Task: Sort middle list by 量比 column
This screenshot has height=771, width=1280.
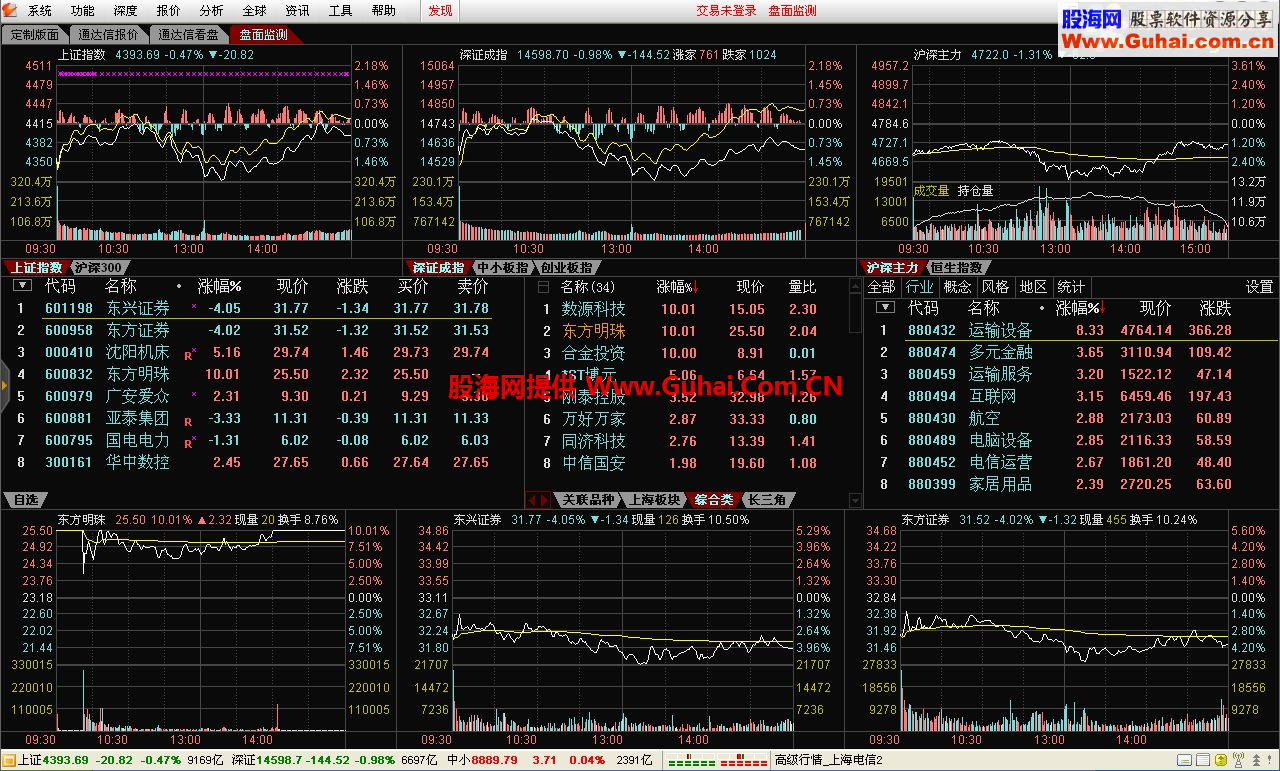Action: 803,287
